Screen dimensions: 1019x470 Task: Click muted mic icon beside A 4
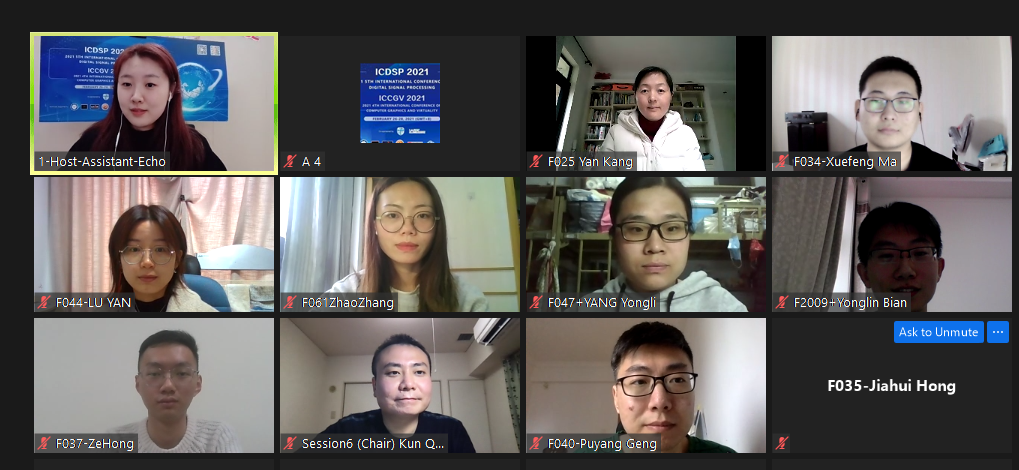click(x=290, y=162)
